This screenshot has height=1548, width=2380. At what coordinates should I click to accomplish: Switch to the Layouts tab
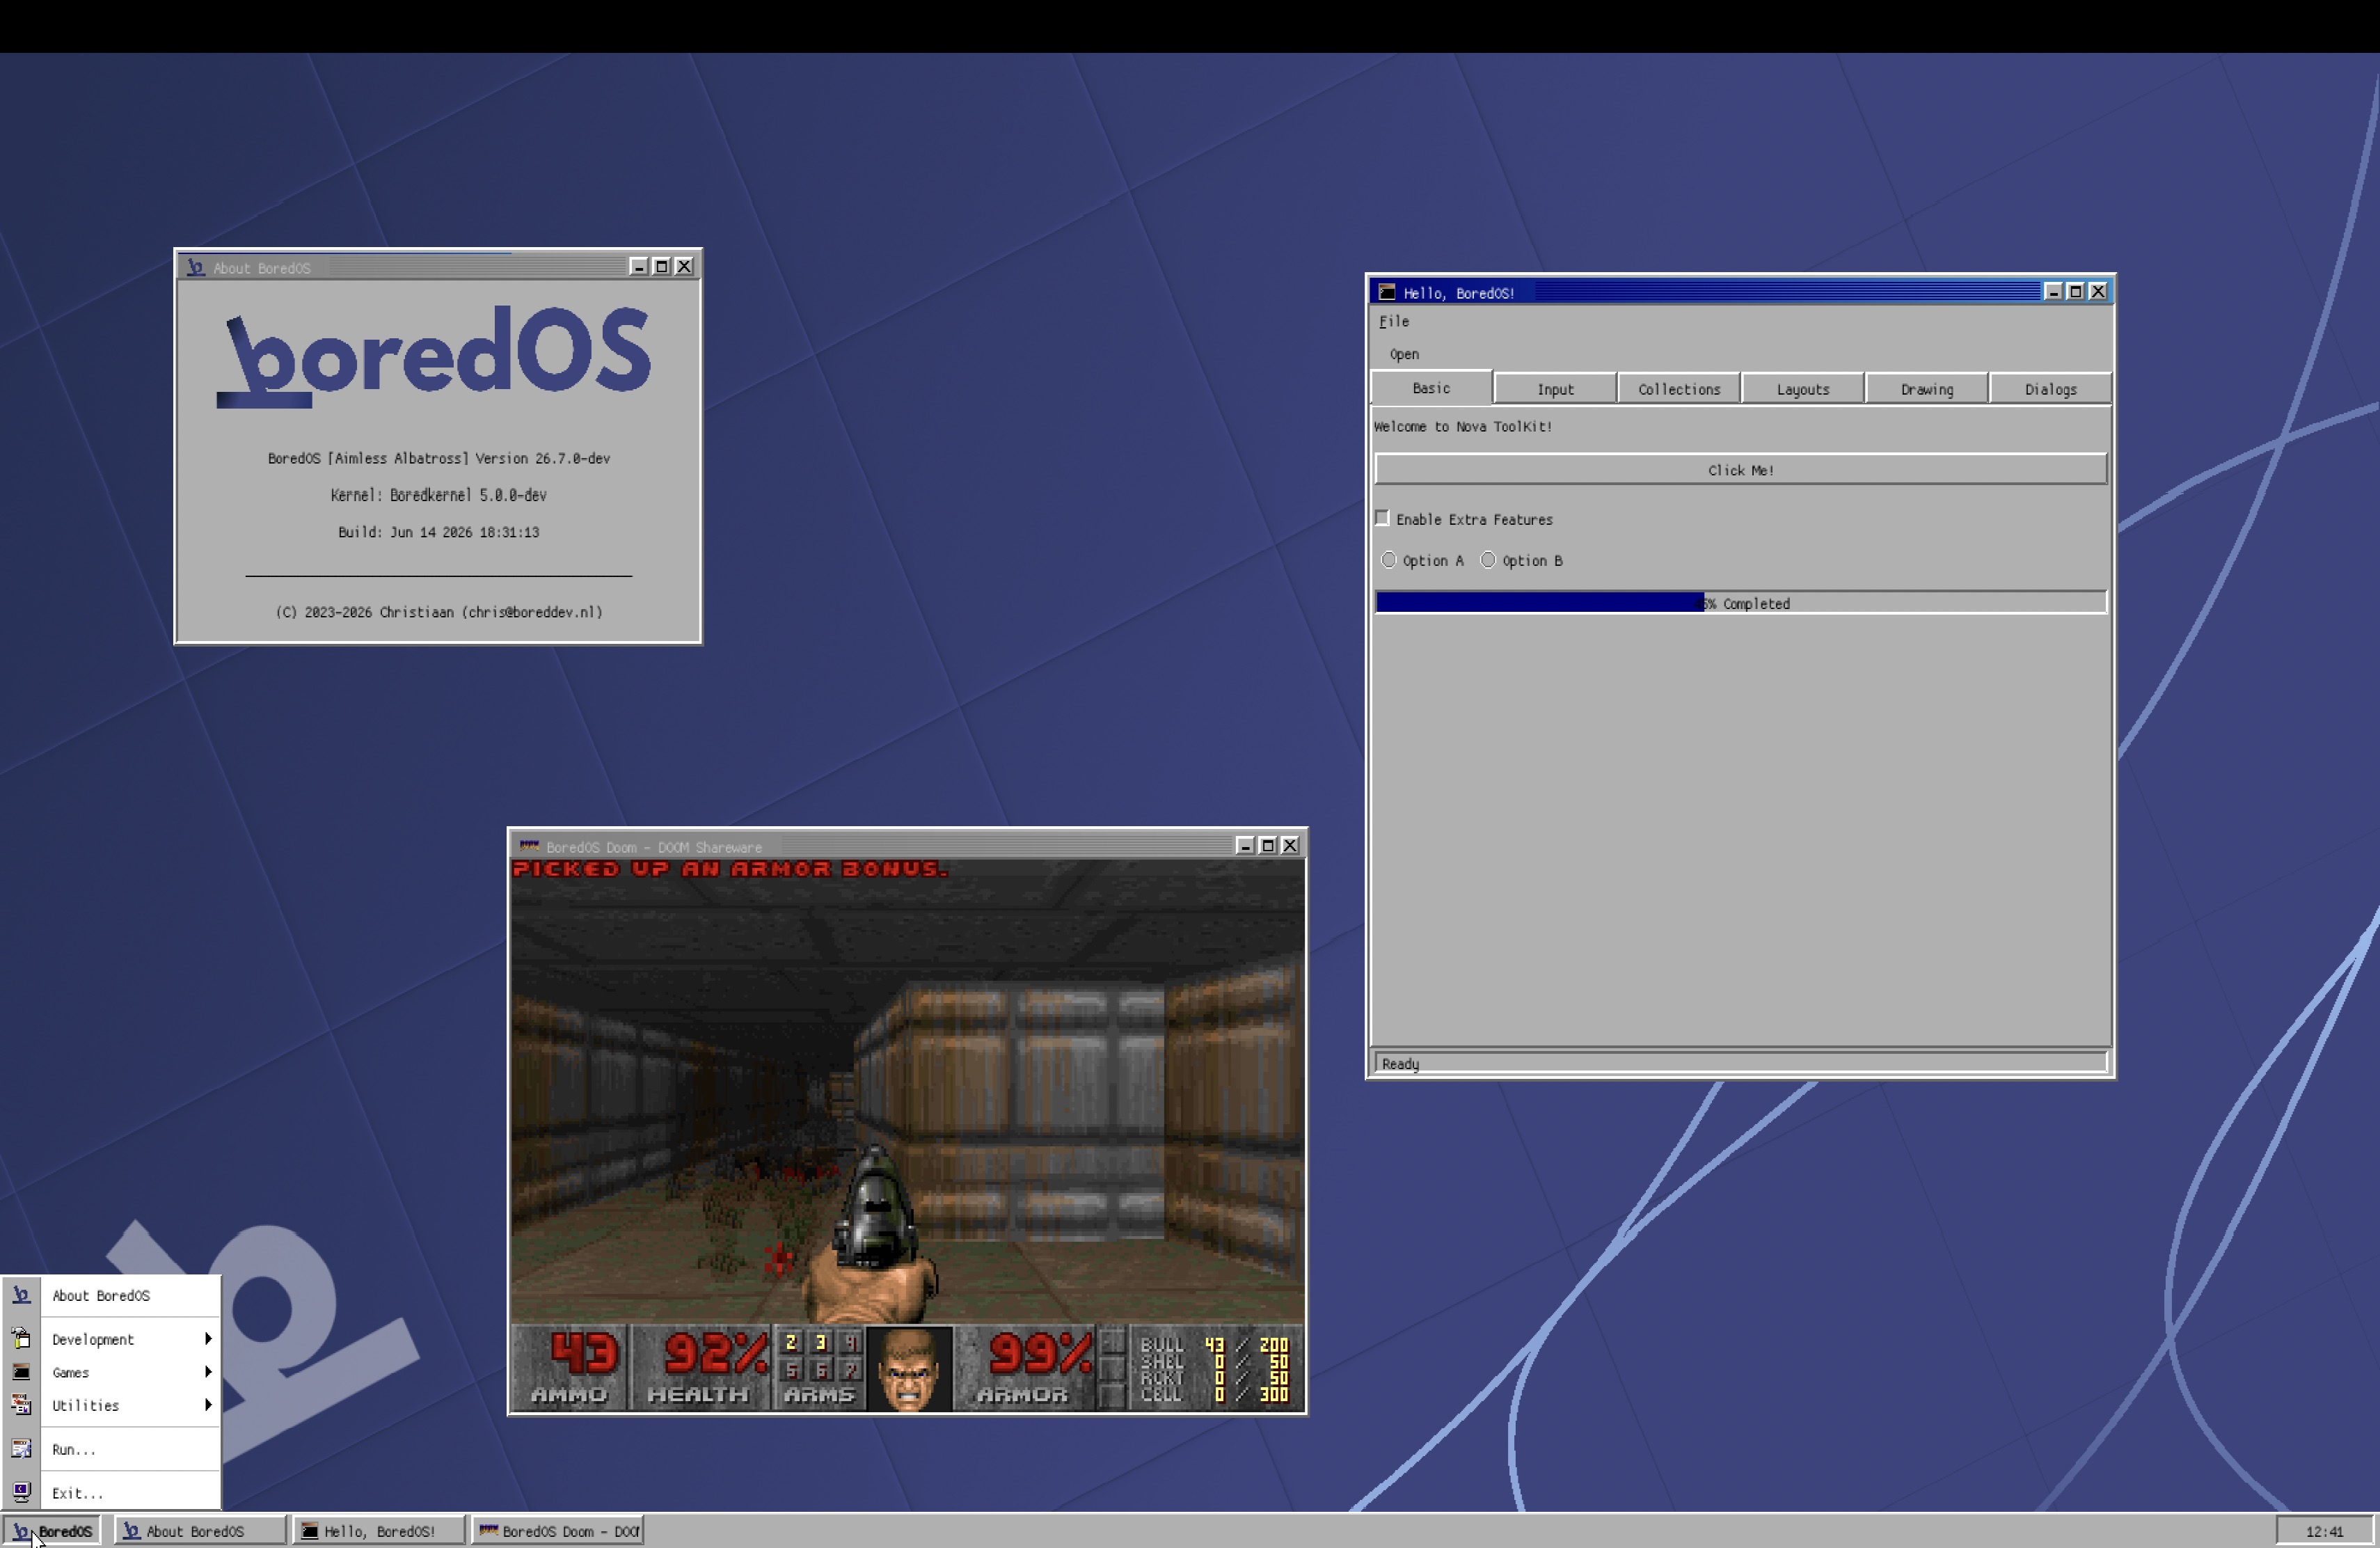[x=1803, y=389]
